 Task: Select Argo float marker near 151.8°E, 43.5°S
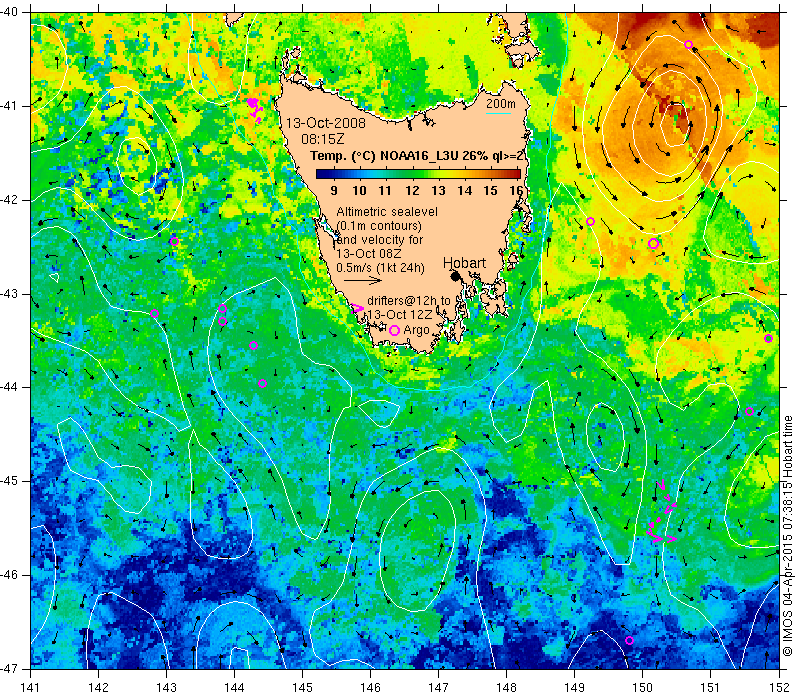tap(768, 338)
